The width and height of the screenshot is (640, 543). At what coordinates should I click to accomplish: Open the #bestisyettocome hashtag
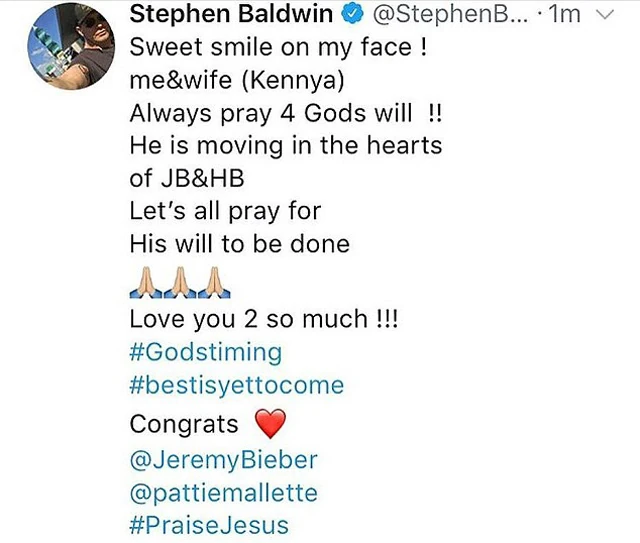pos(236,386)
